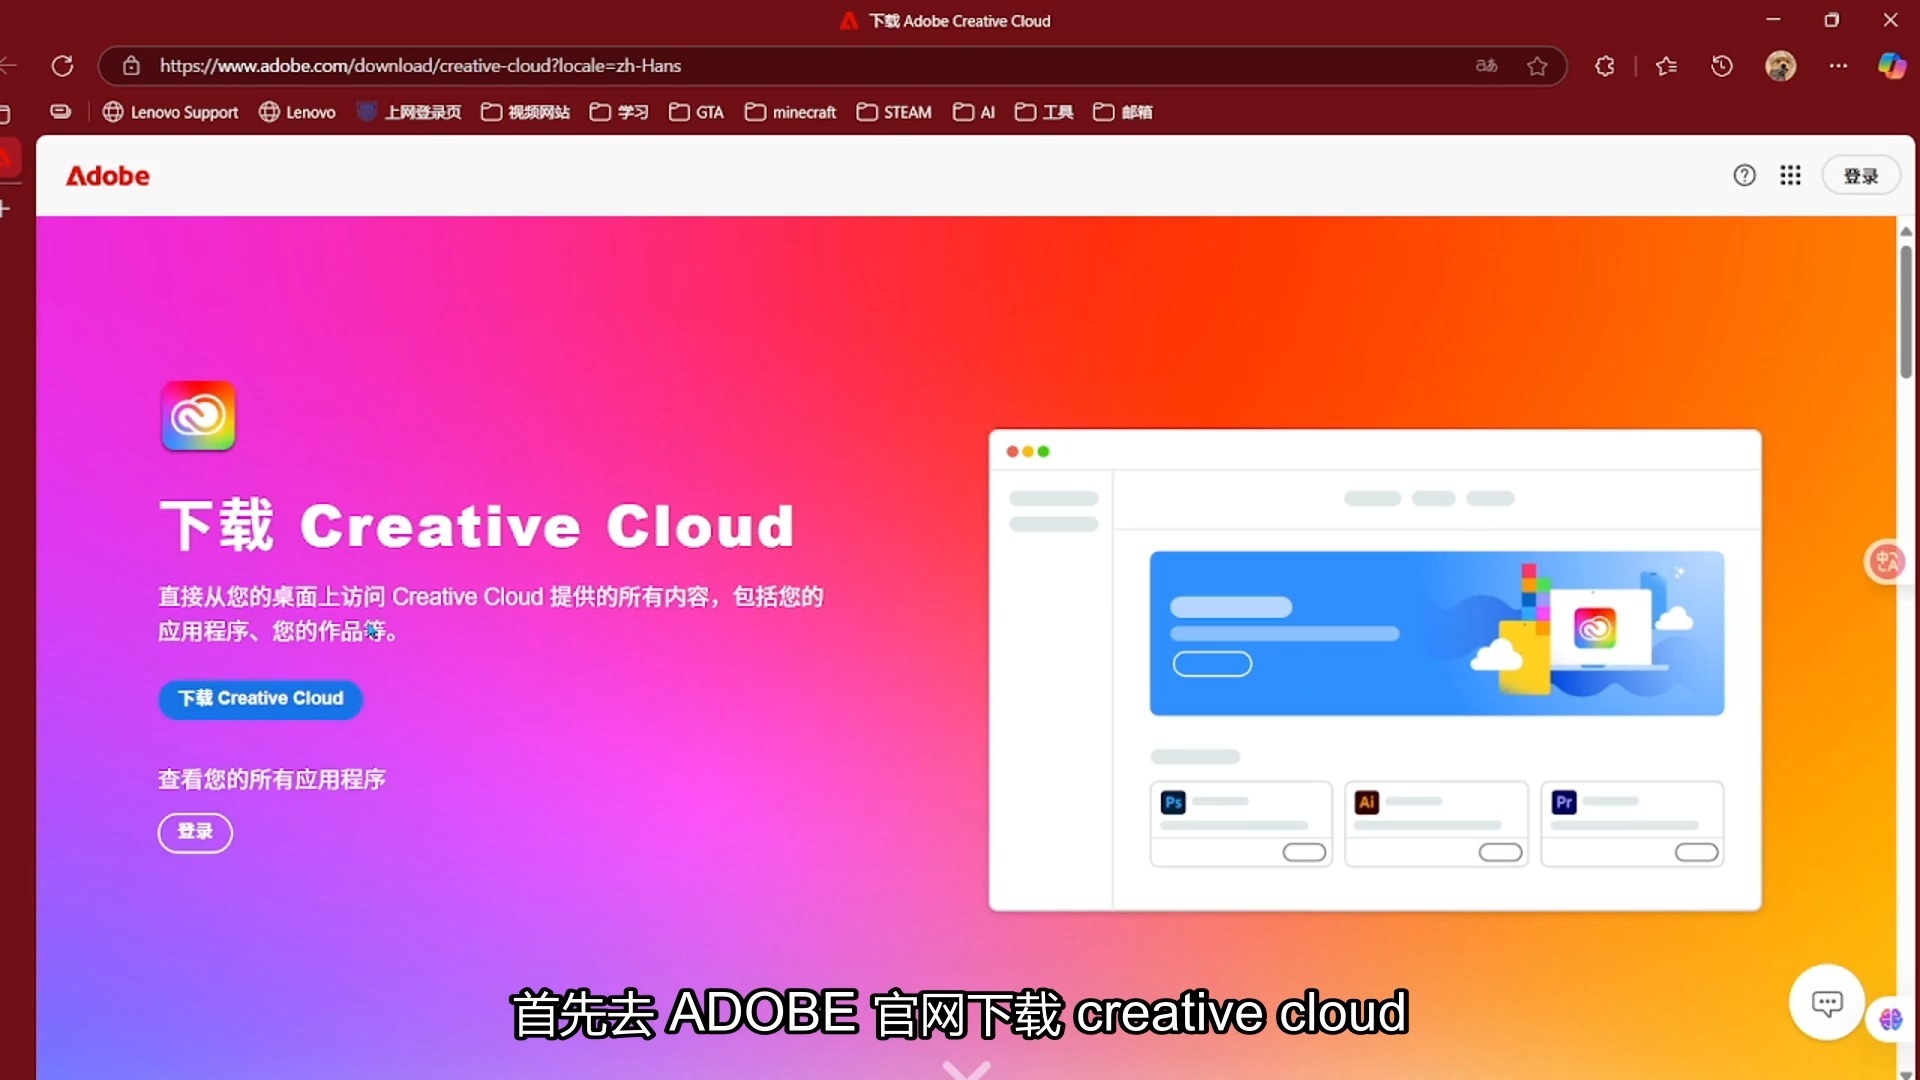Image resolution: width=1920 pixels, height=1080 pixels.
Task: Click the site info lock icon
Action: [131, 66]
